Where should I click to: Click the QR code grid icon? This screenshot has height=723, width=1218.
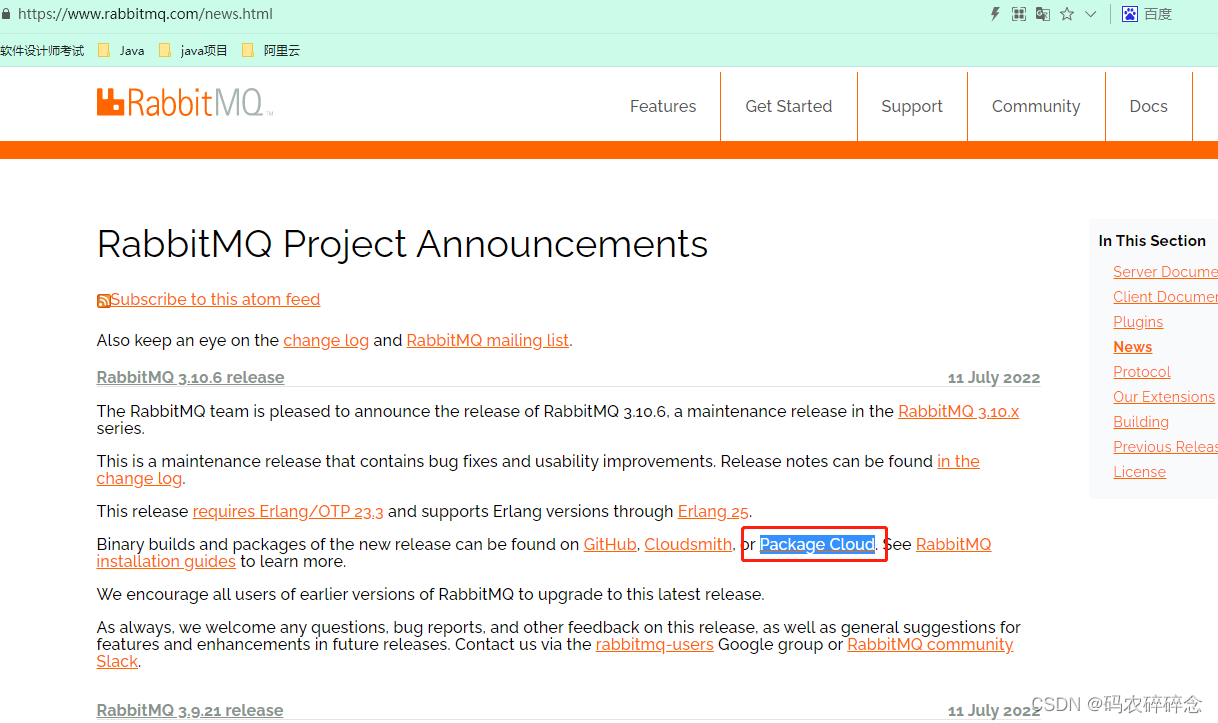click(x=1019, y=14)
